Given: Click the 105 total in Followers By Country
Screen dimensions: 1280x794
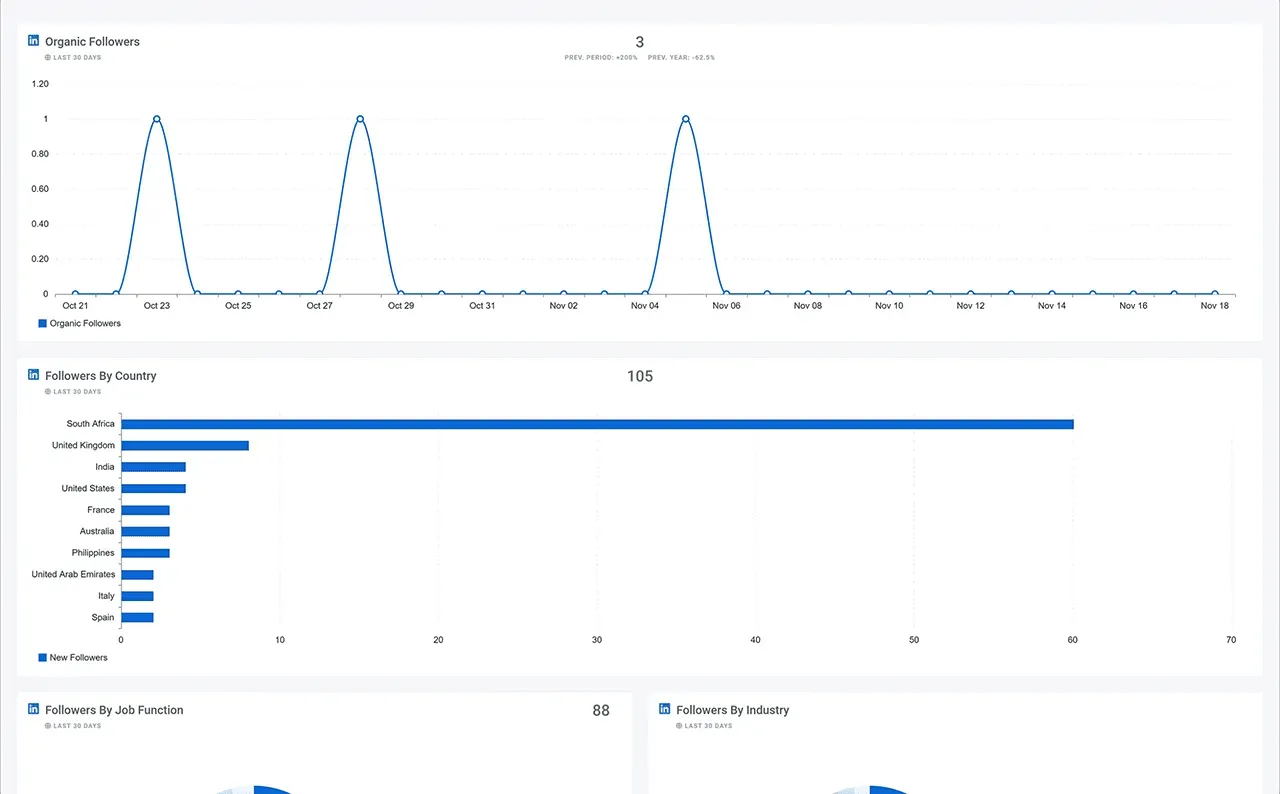Looking at the screenshot, I should [x=640, y=376].
